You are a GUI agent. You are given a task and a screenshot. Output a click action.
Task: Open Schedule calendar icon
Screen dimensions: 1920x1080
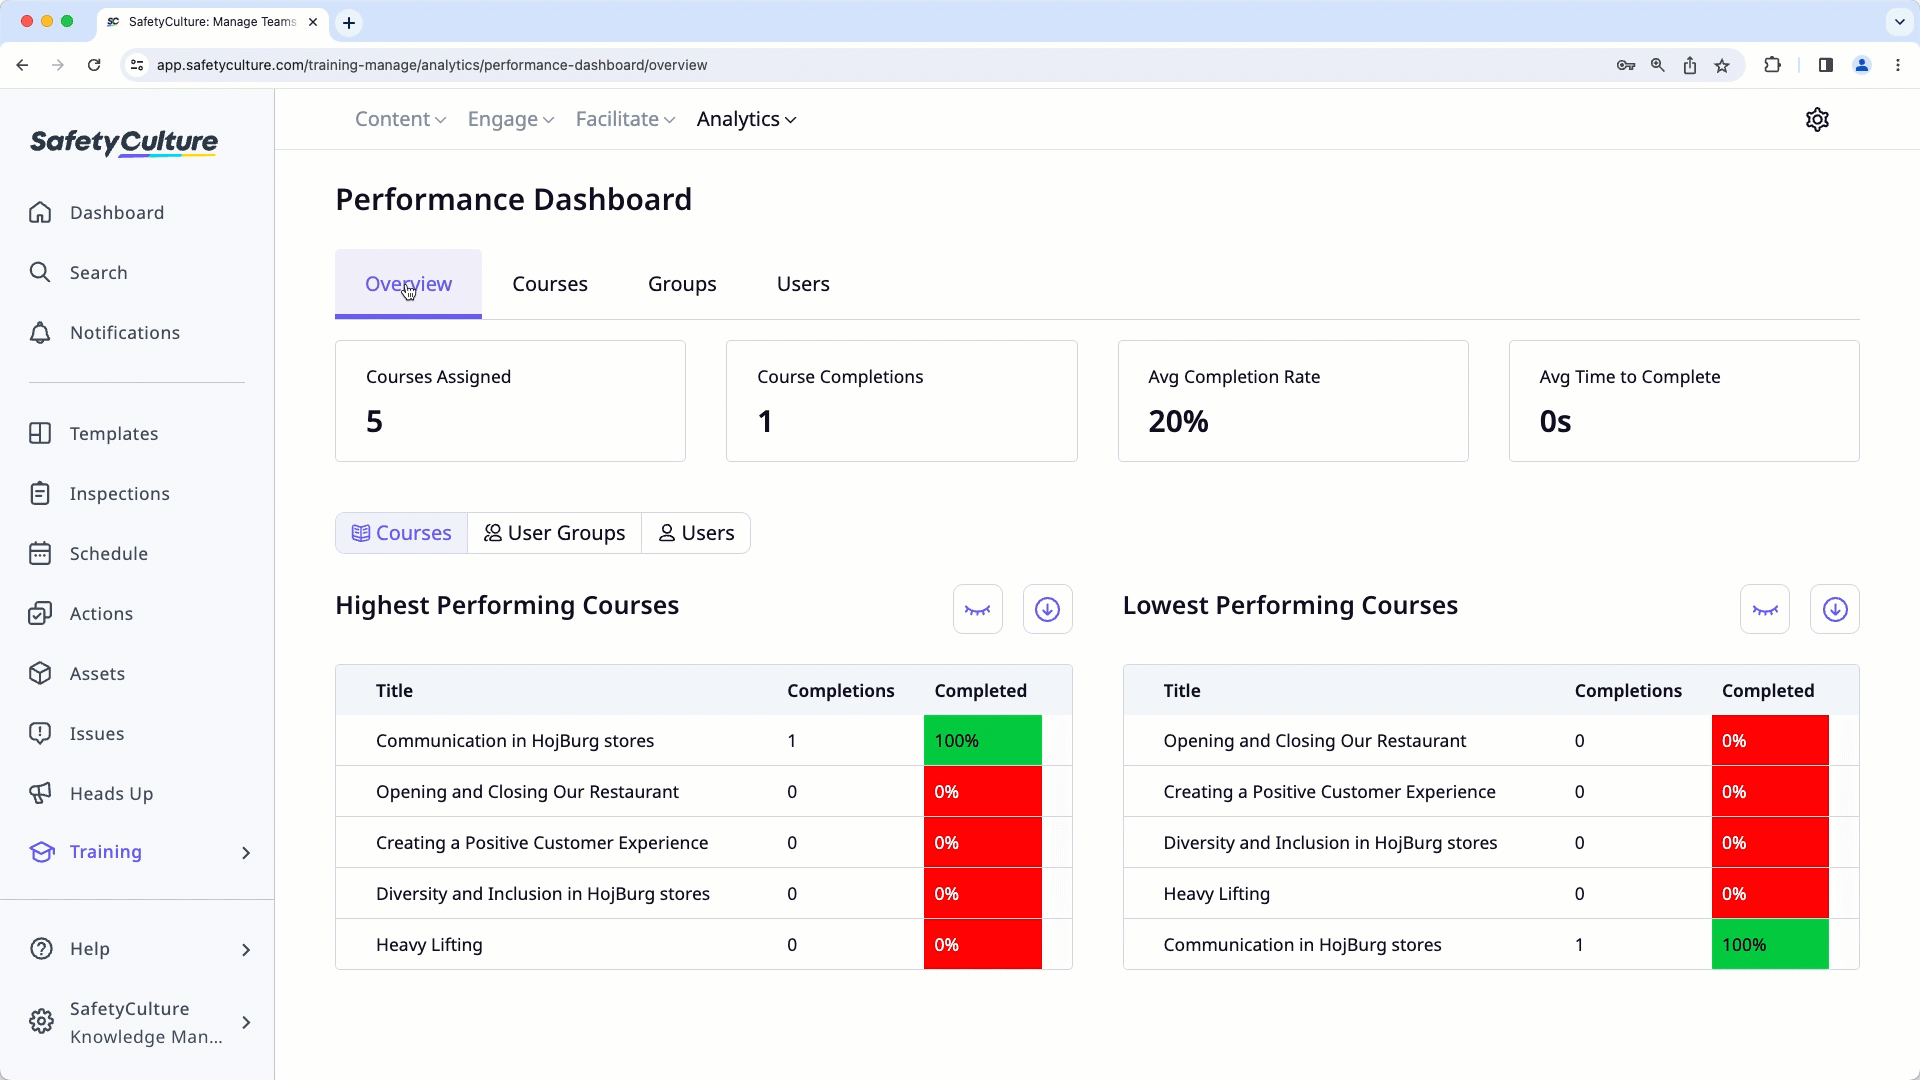(x=40, y=553)
